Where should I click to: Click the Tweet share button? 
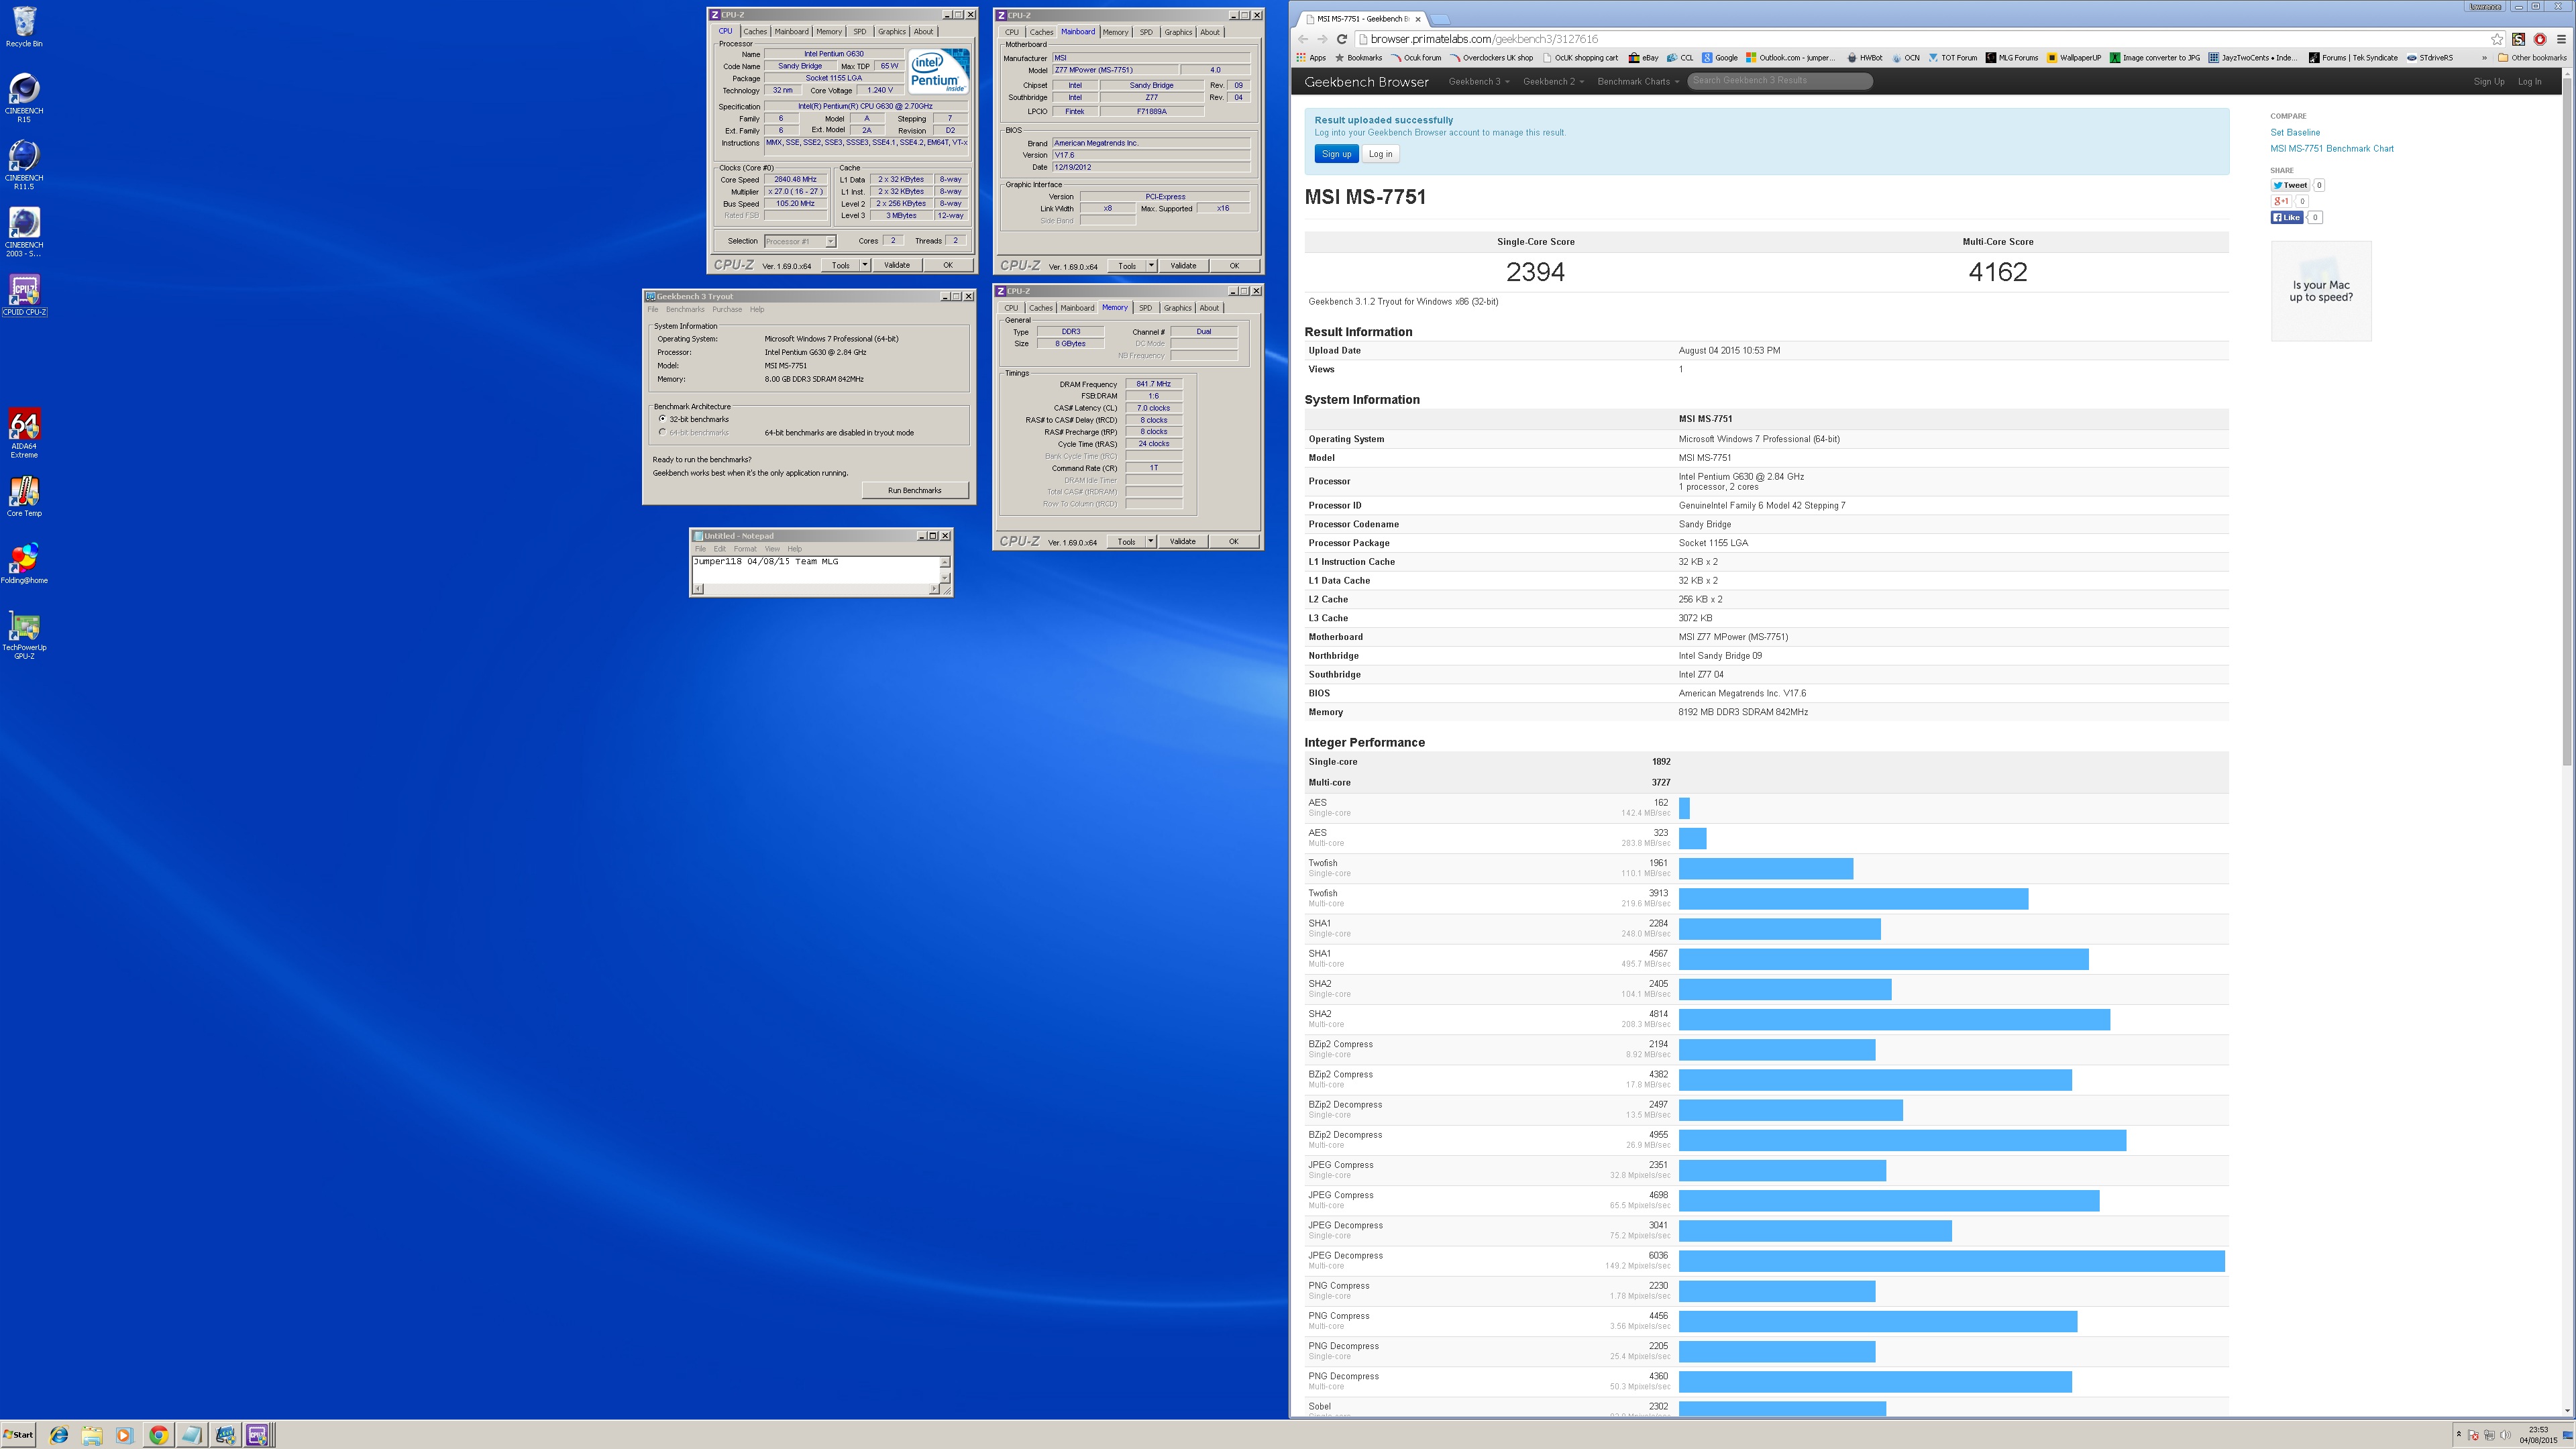pos(2289,185)
